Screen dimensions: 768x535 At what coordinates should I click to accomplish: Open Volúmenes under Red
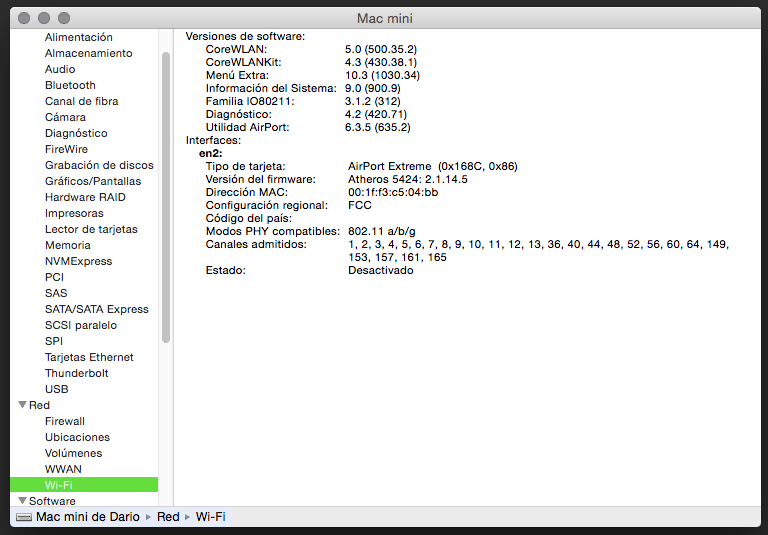click(73, 453)
